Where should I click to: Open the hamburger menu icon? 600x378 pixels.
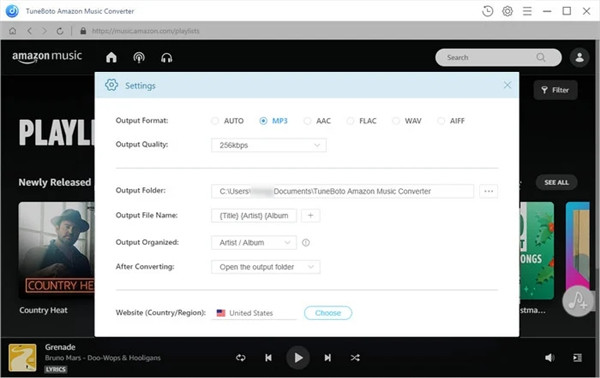(527, 11)
